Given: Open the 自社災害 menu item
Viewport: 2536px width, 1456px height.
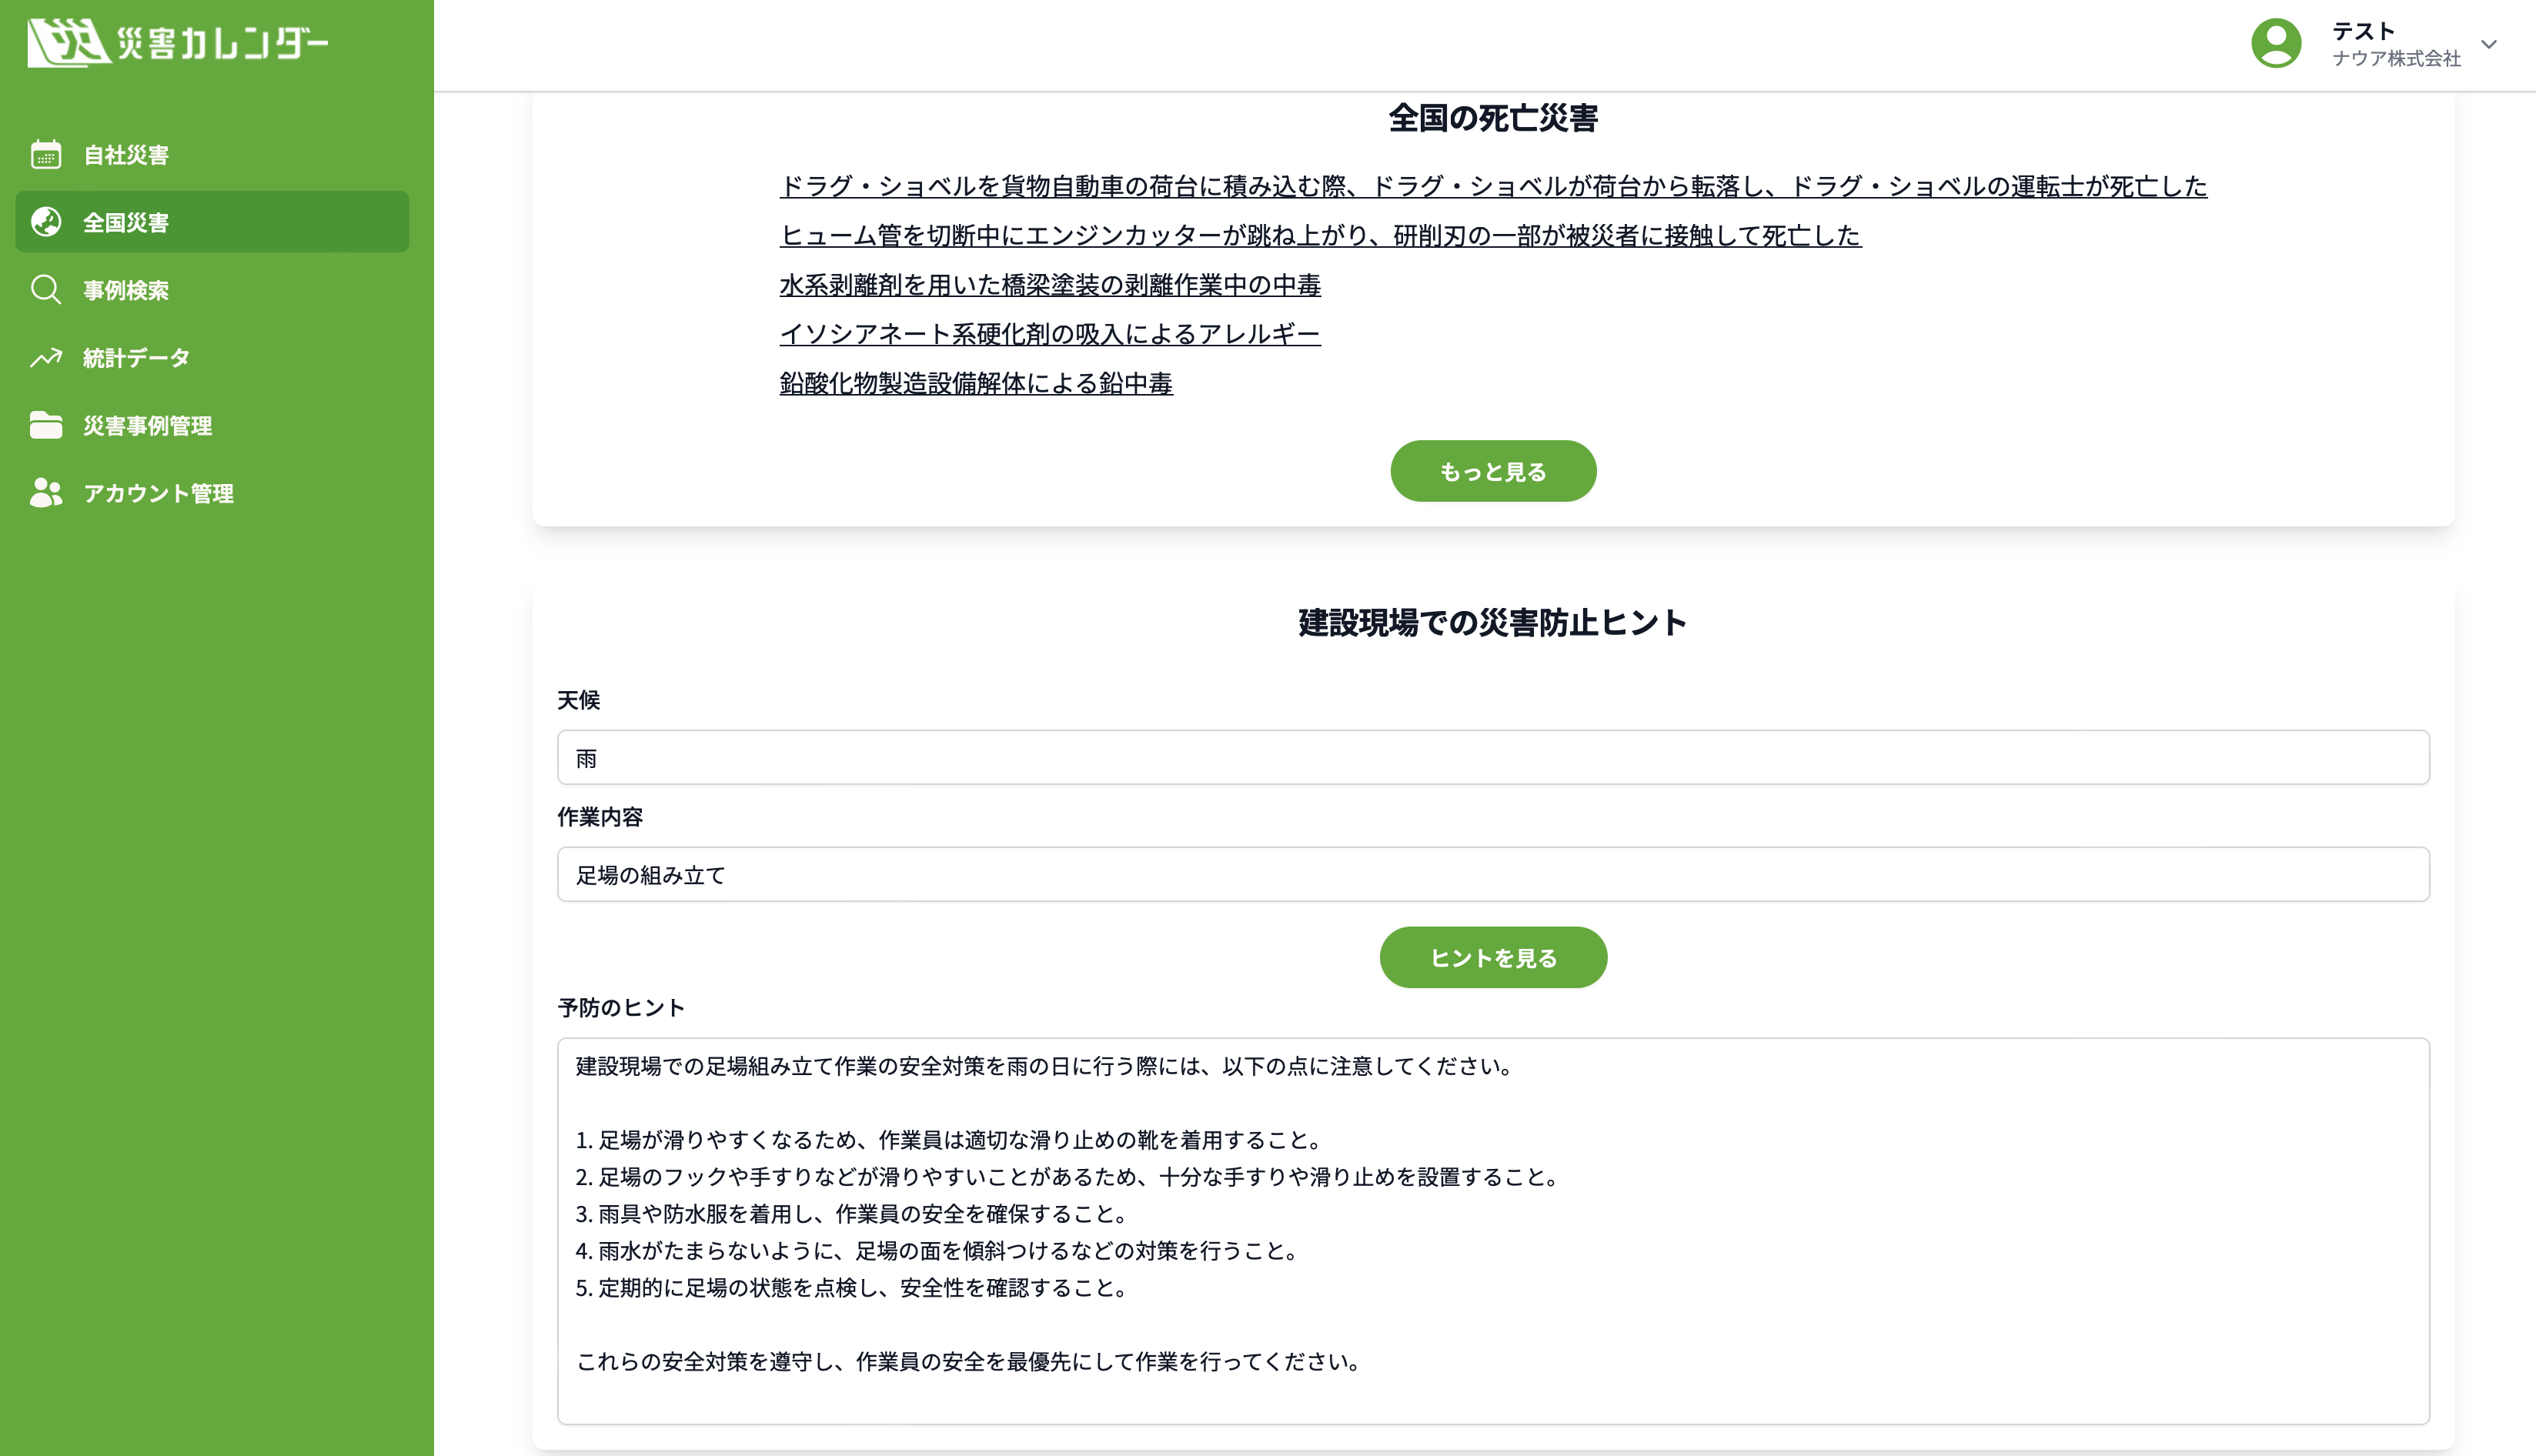Looking at the screenshot, I should click(212, 154).
